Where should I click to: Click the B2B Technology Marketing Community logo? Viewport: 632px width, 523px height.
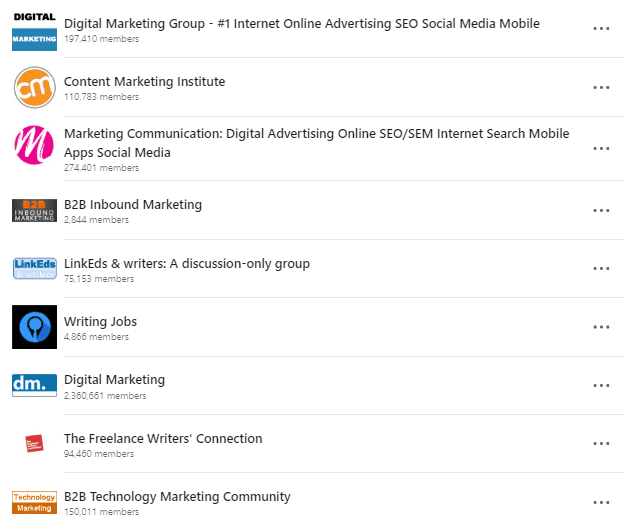34,501
